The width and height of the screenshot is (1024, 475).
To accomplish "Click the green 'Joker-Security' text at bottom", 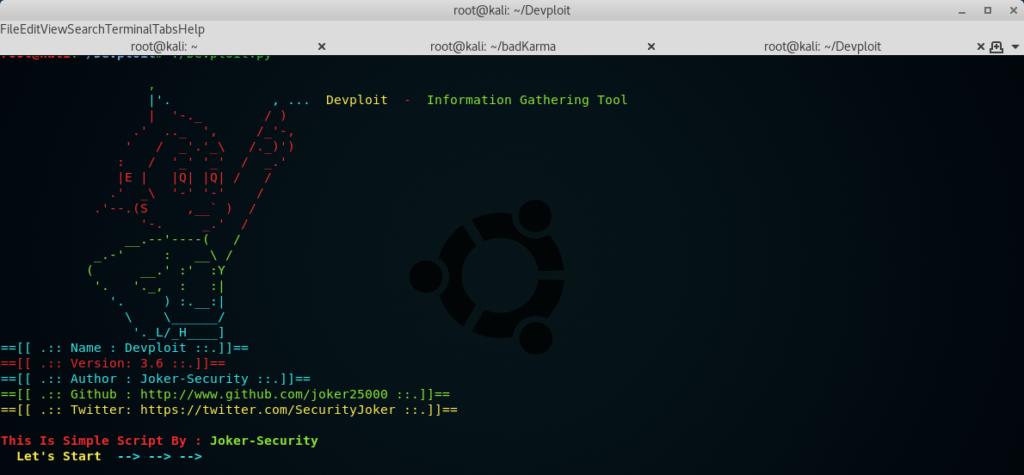I will click(264, 440).
